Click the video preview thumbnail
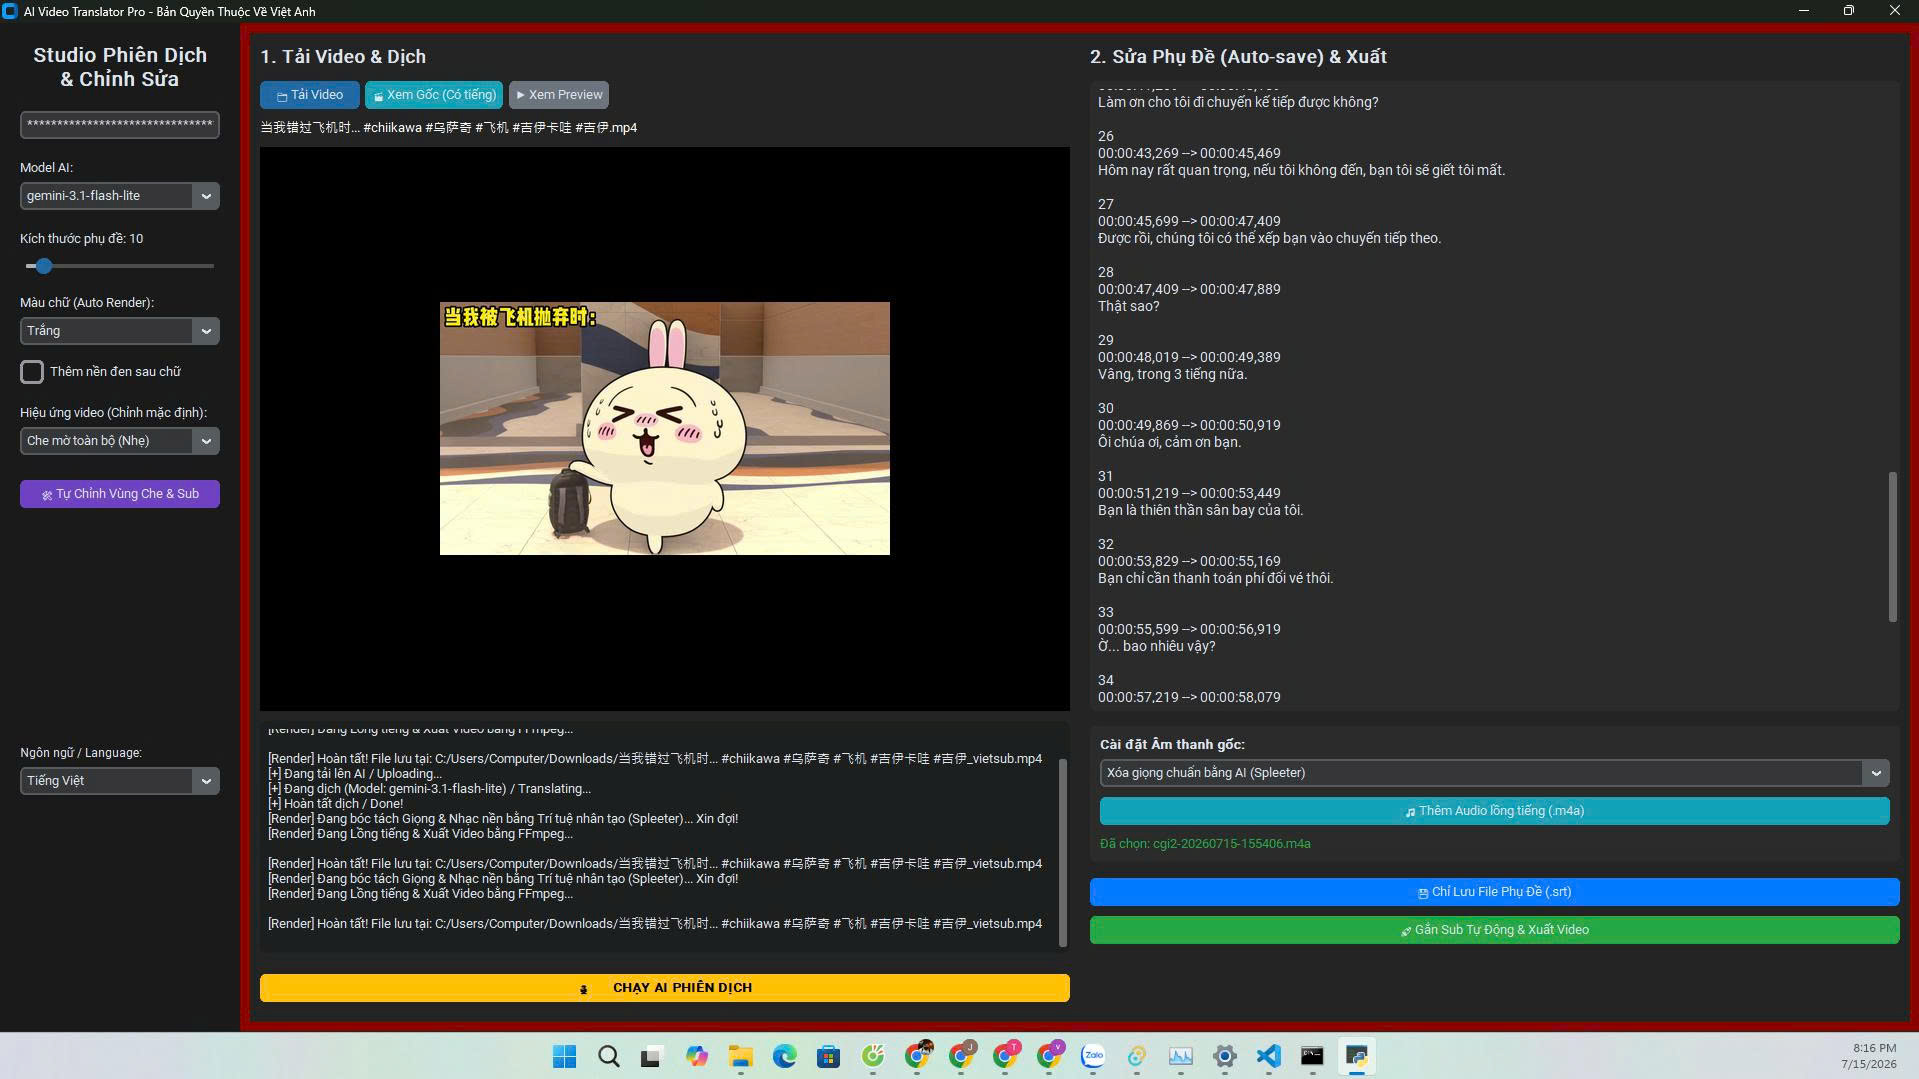The image size is (1919, 1079). coord(665,428)
